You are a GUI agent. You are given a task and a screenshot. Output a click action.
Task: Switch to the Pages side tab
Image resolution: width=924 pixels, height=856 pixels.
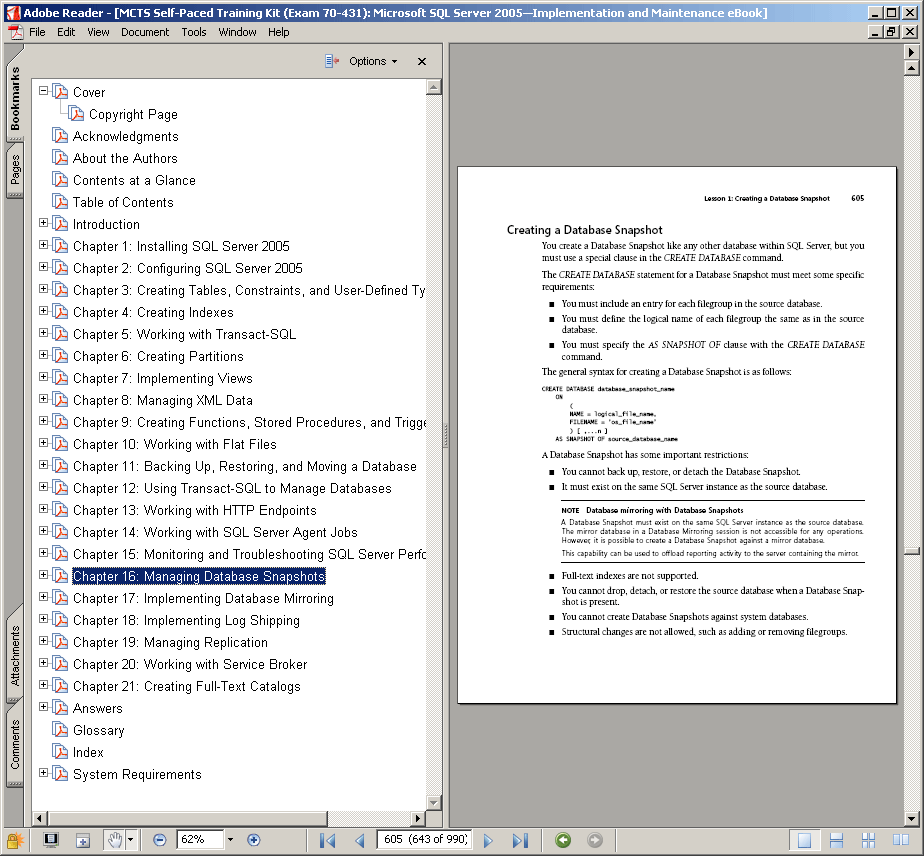pos(15,169)
